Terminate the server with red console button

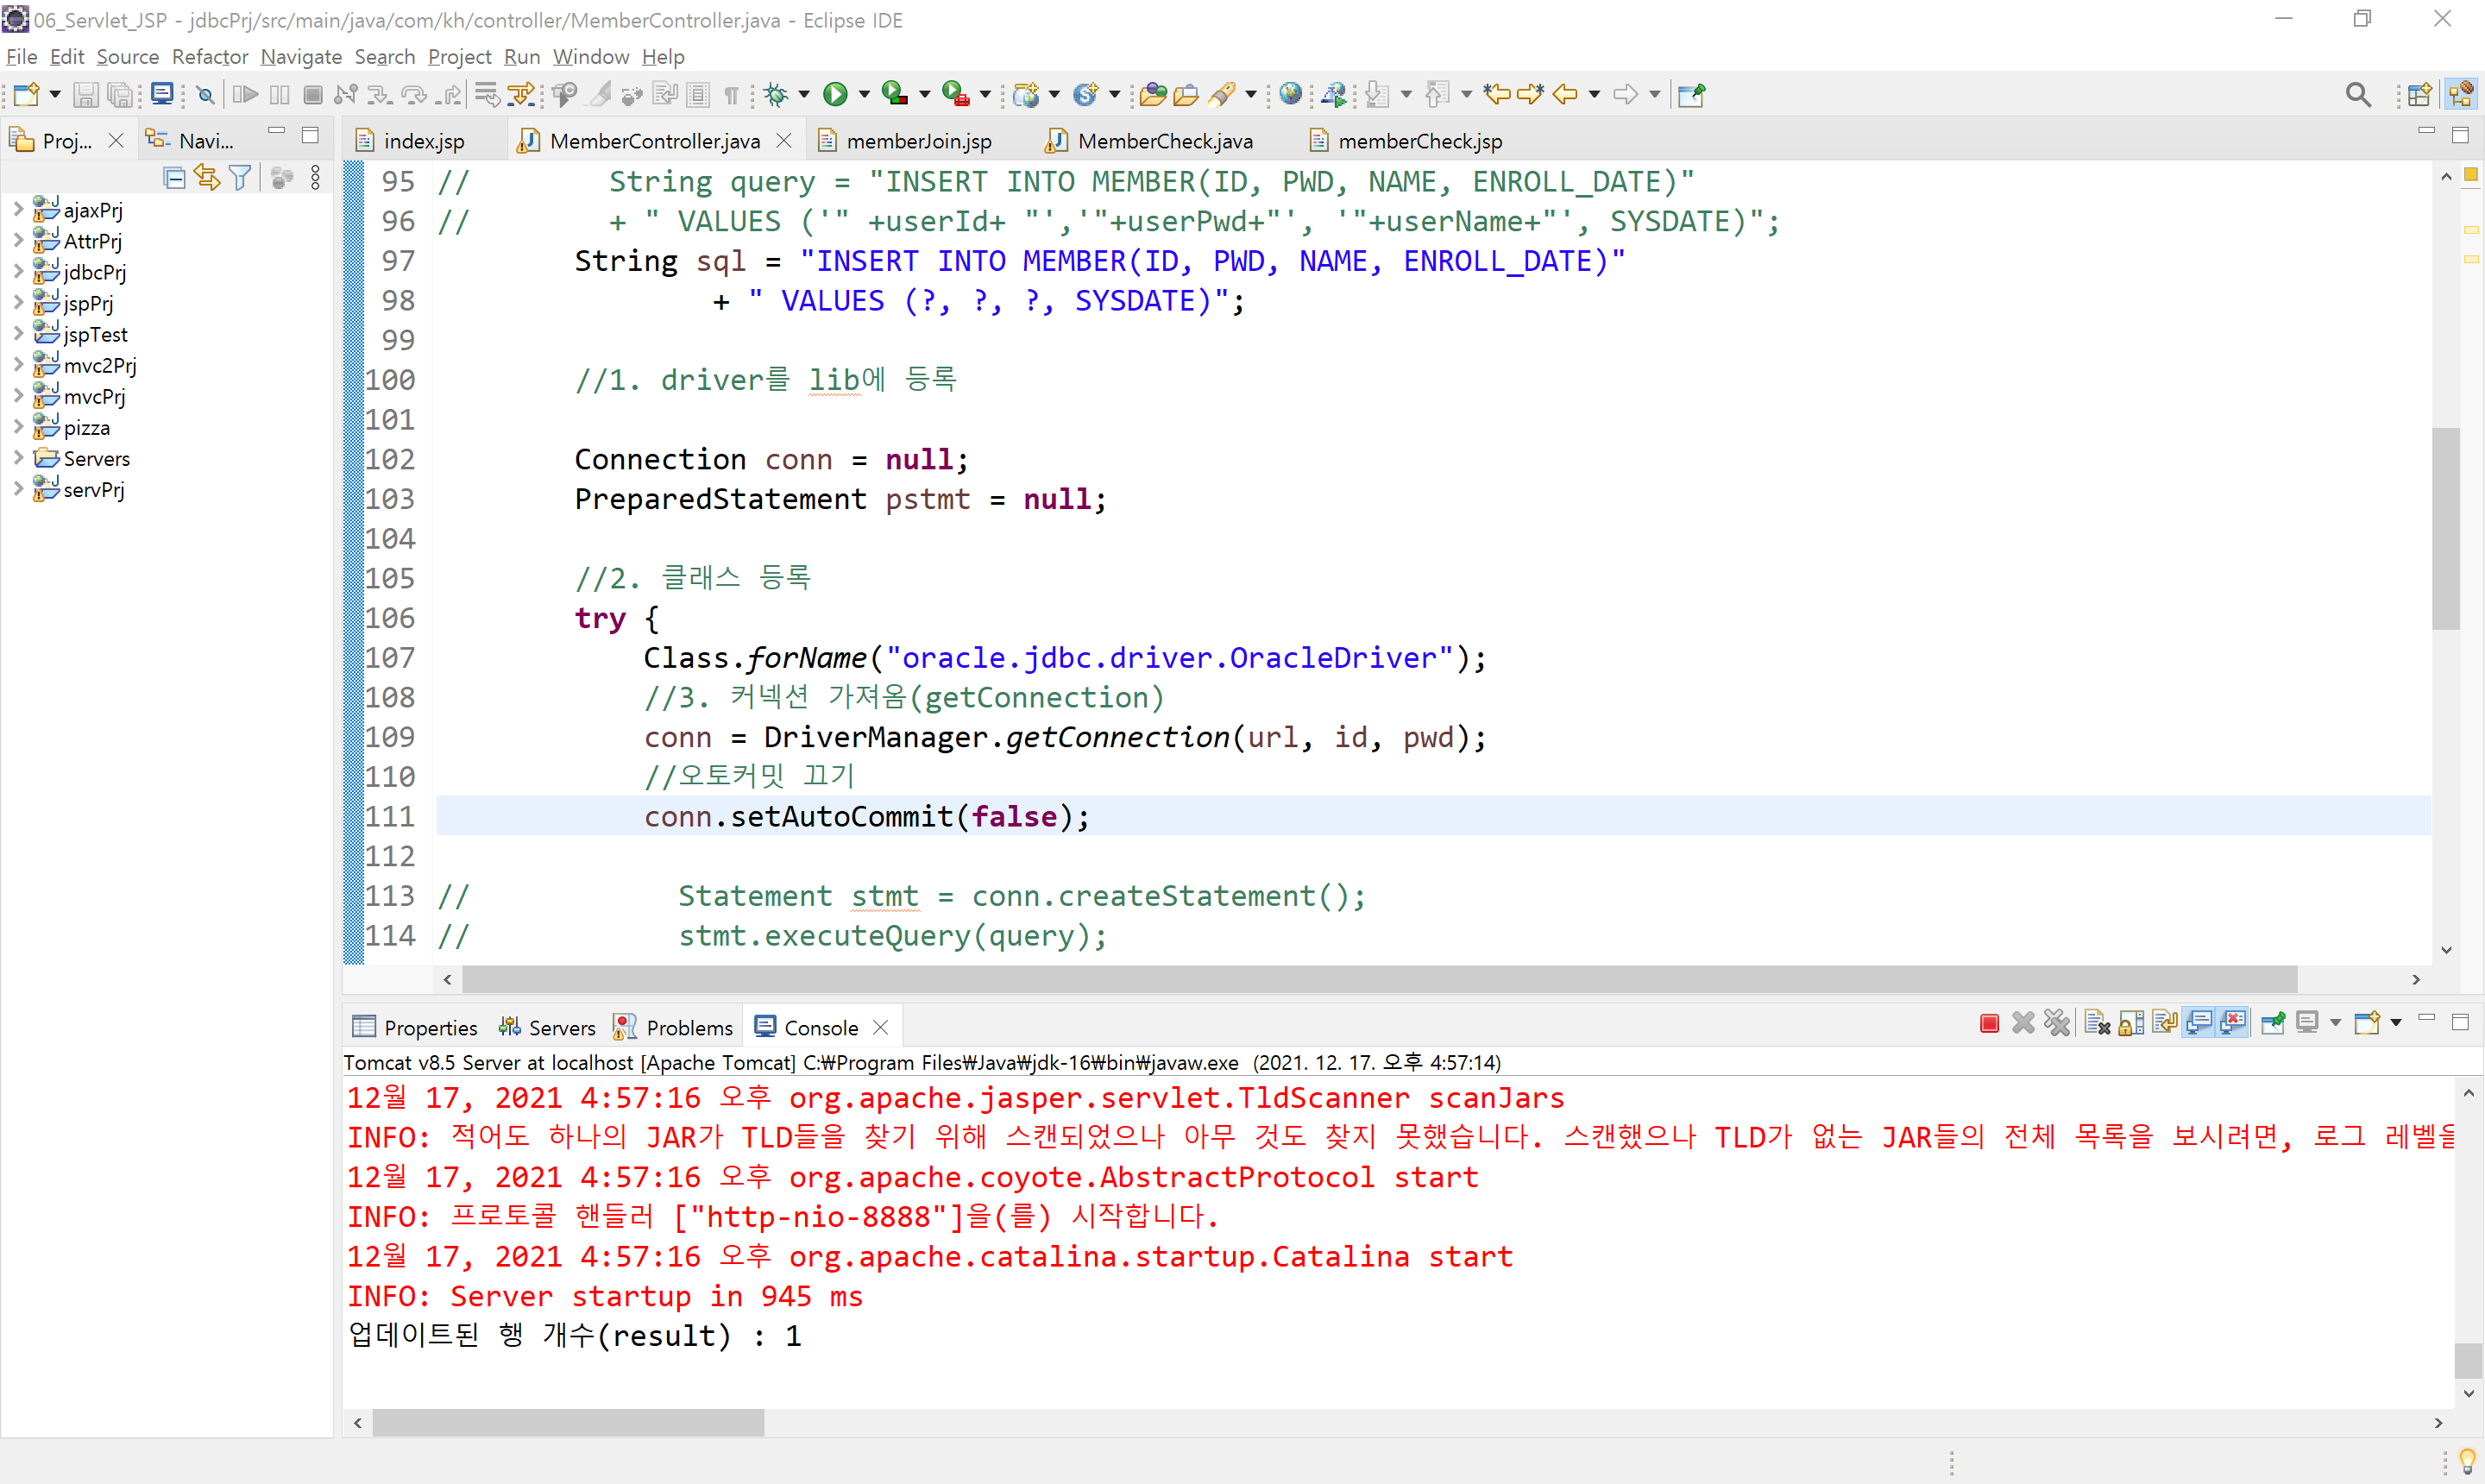click(x=1989, y=1023)
